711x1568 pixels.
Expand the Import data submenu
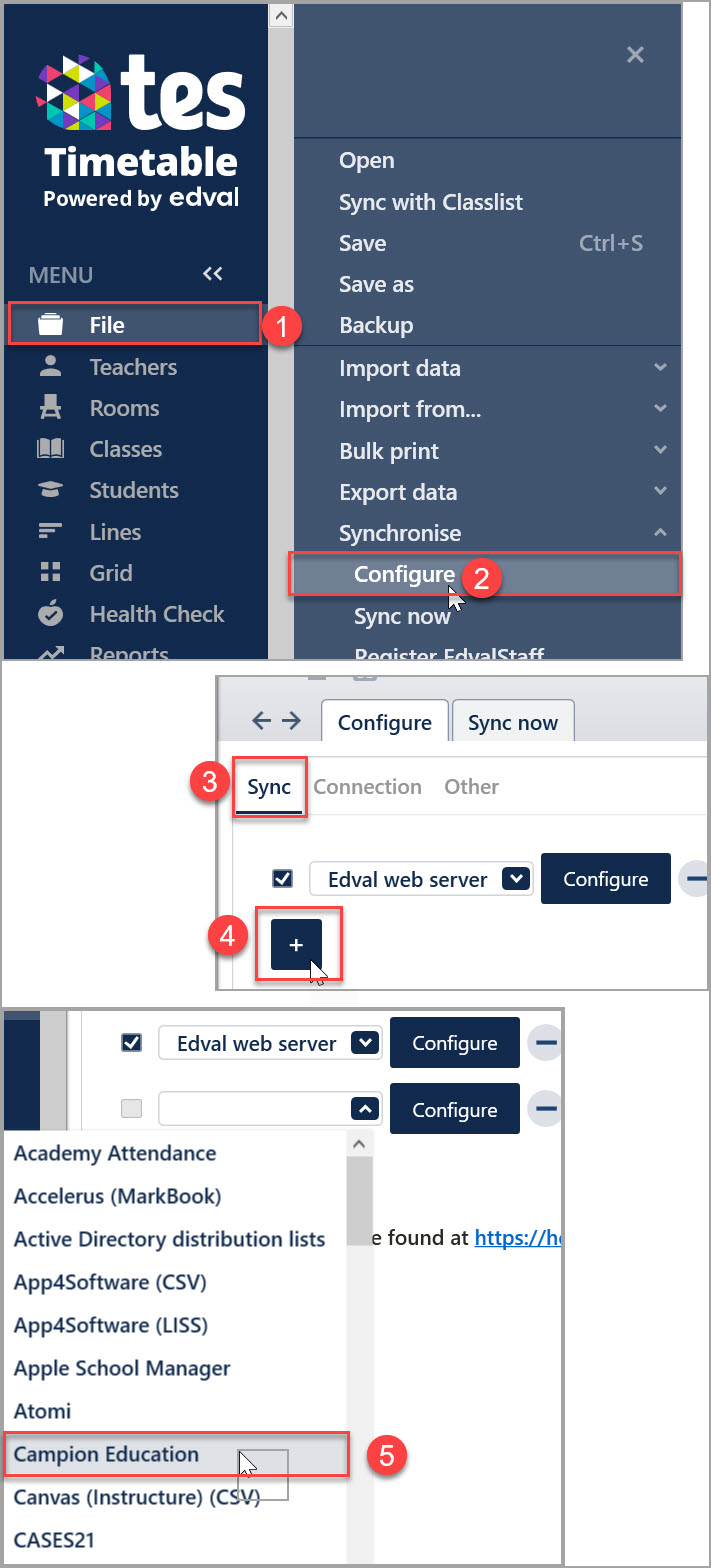click(660, 368)
